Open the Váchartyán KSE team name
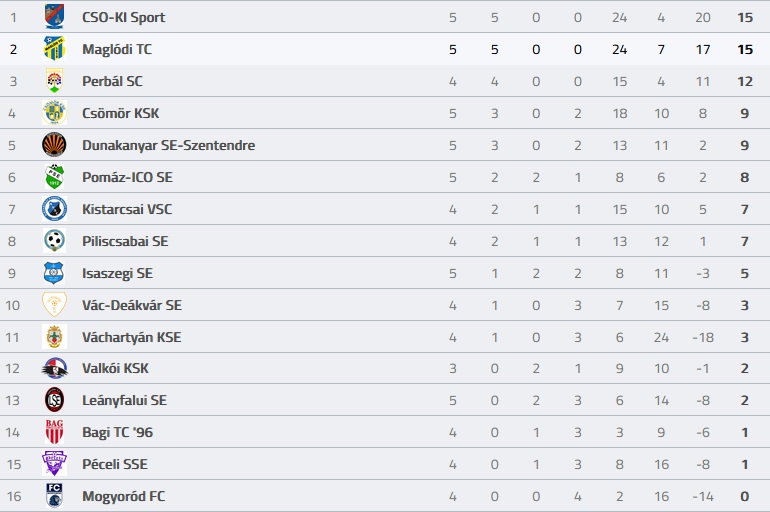The height and width of the screenshot is (512, 770). coord(132,337)
